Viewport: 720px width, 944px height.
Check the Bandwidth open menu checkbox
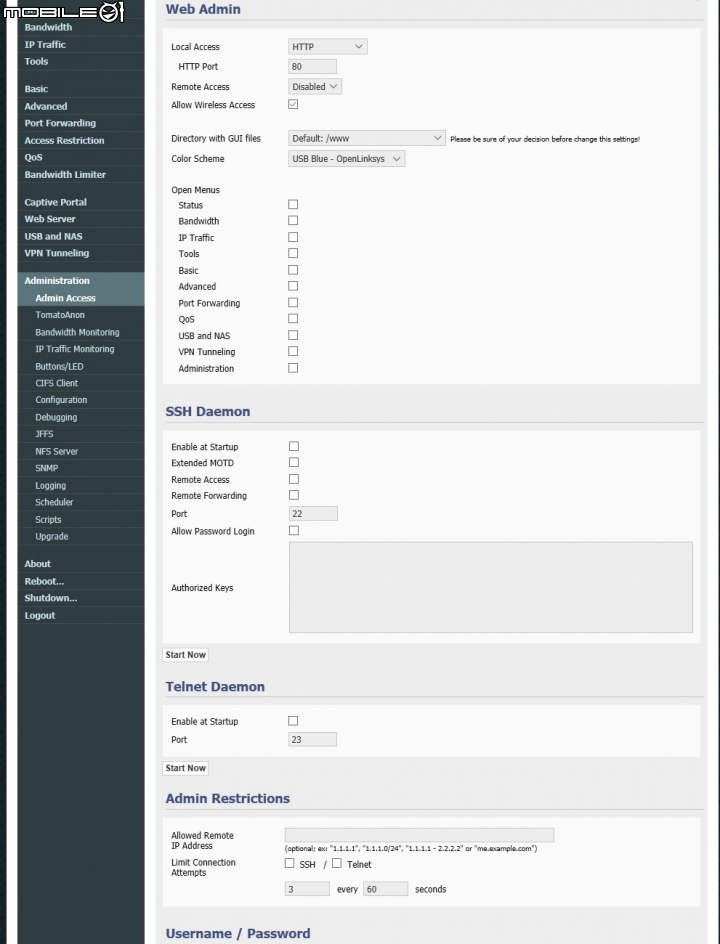pyautogui.click(x=293, y=221)
